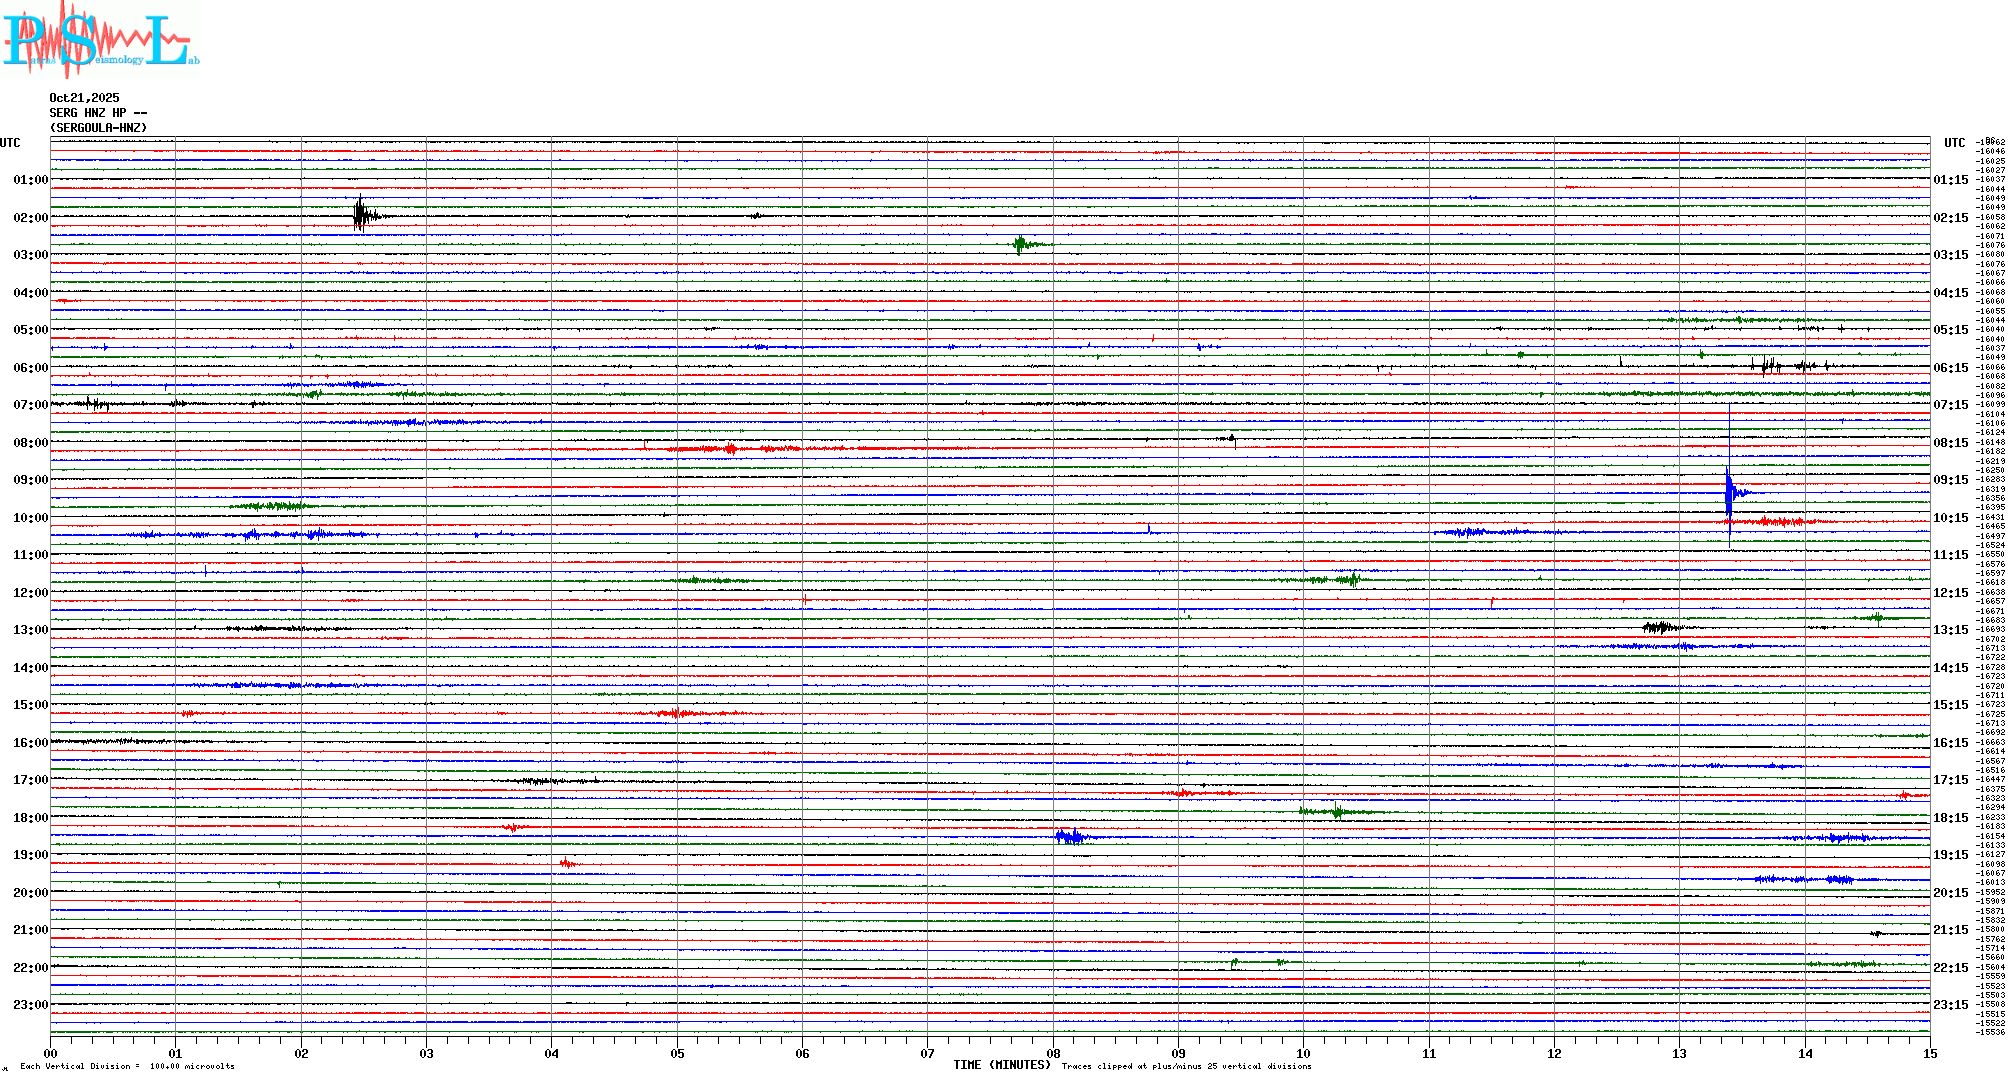Click the minute 15 tick on bottom axis
The image size is (2010, 1080).
click(x=1929, y=1053)
